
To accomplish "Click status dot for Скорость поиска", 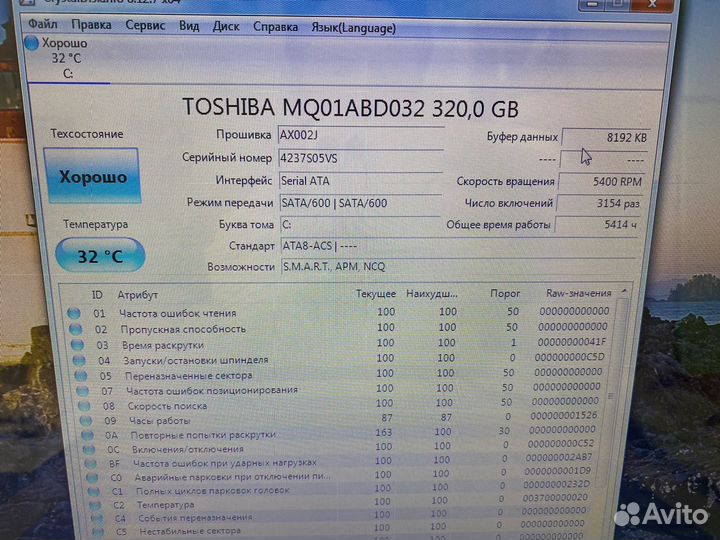I will (x=84, y=406).
